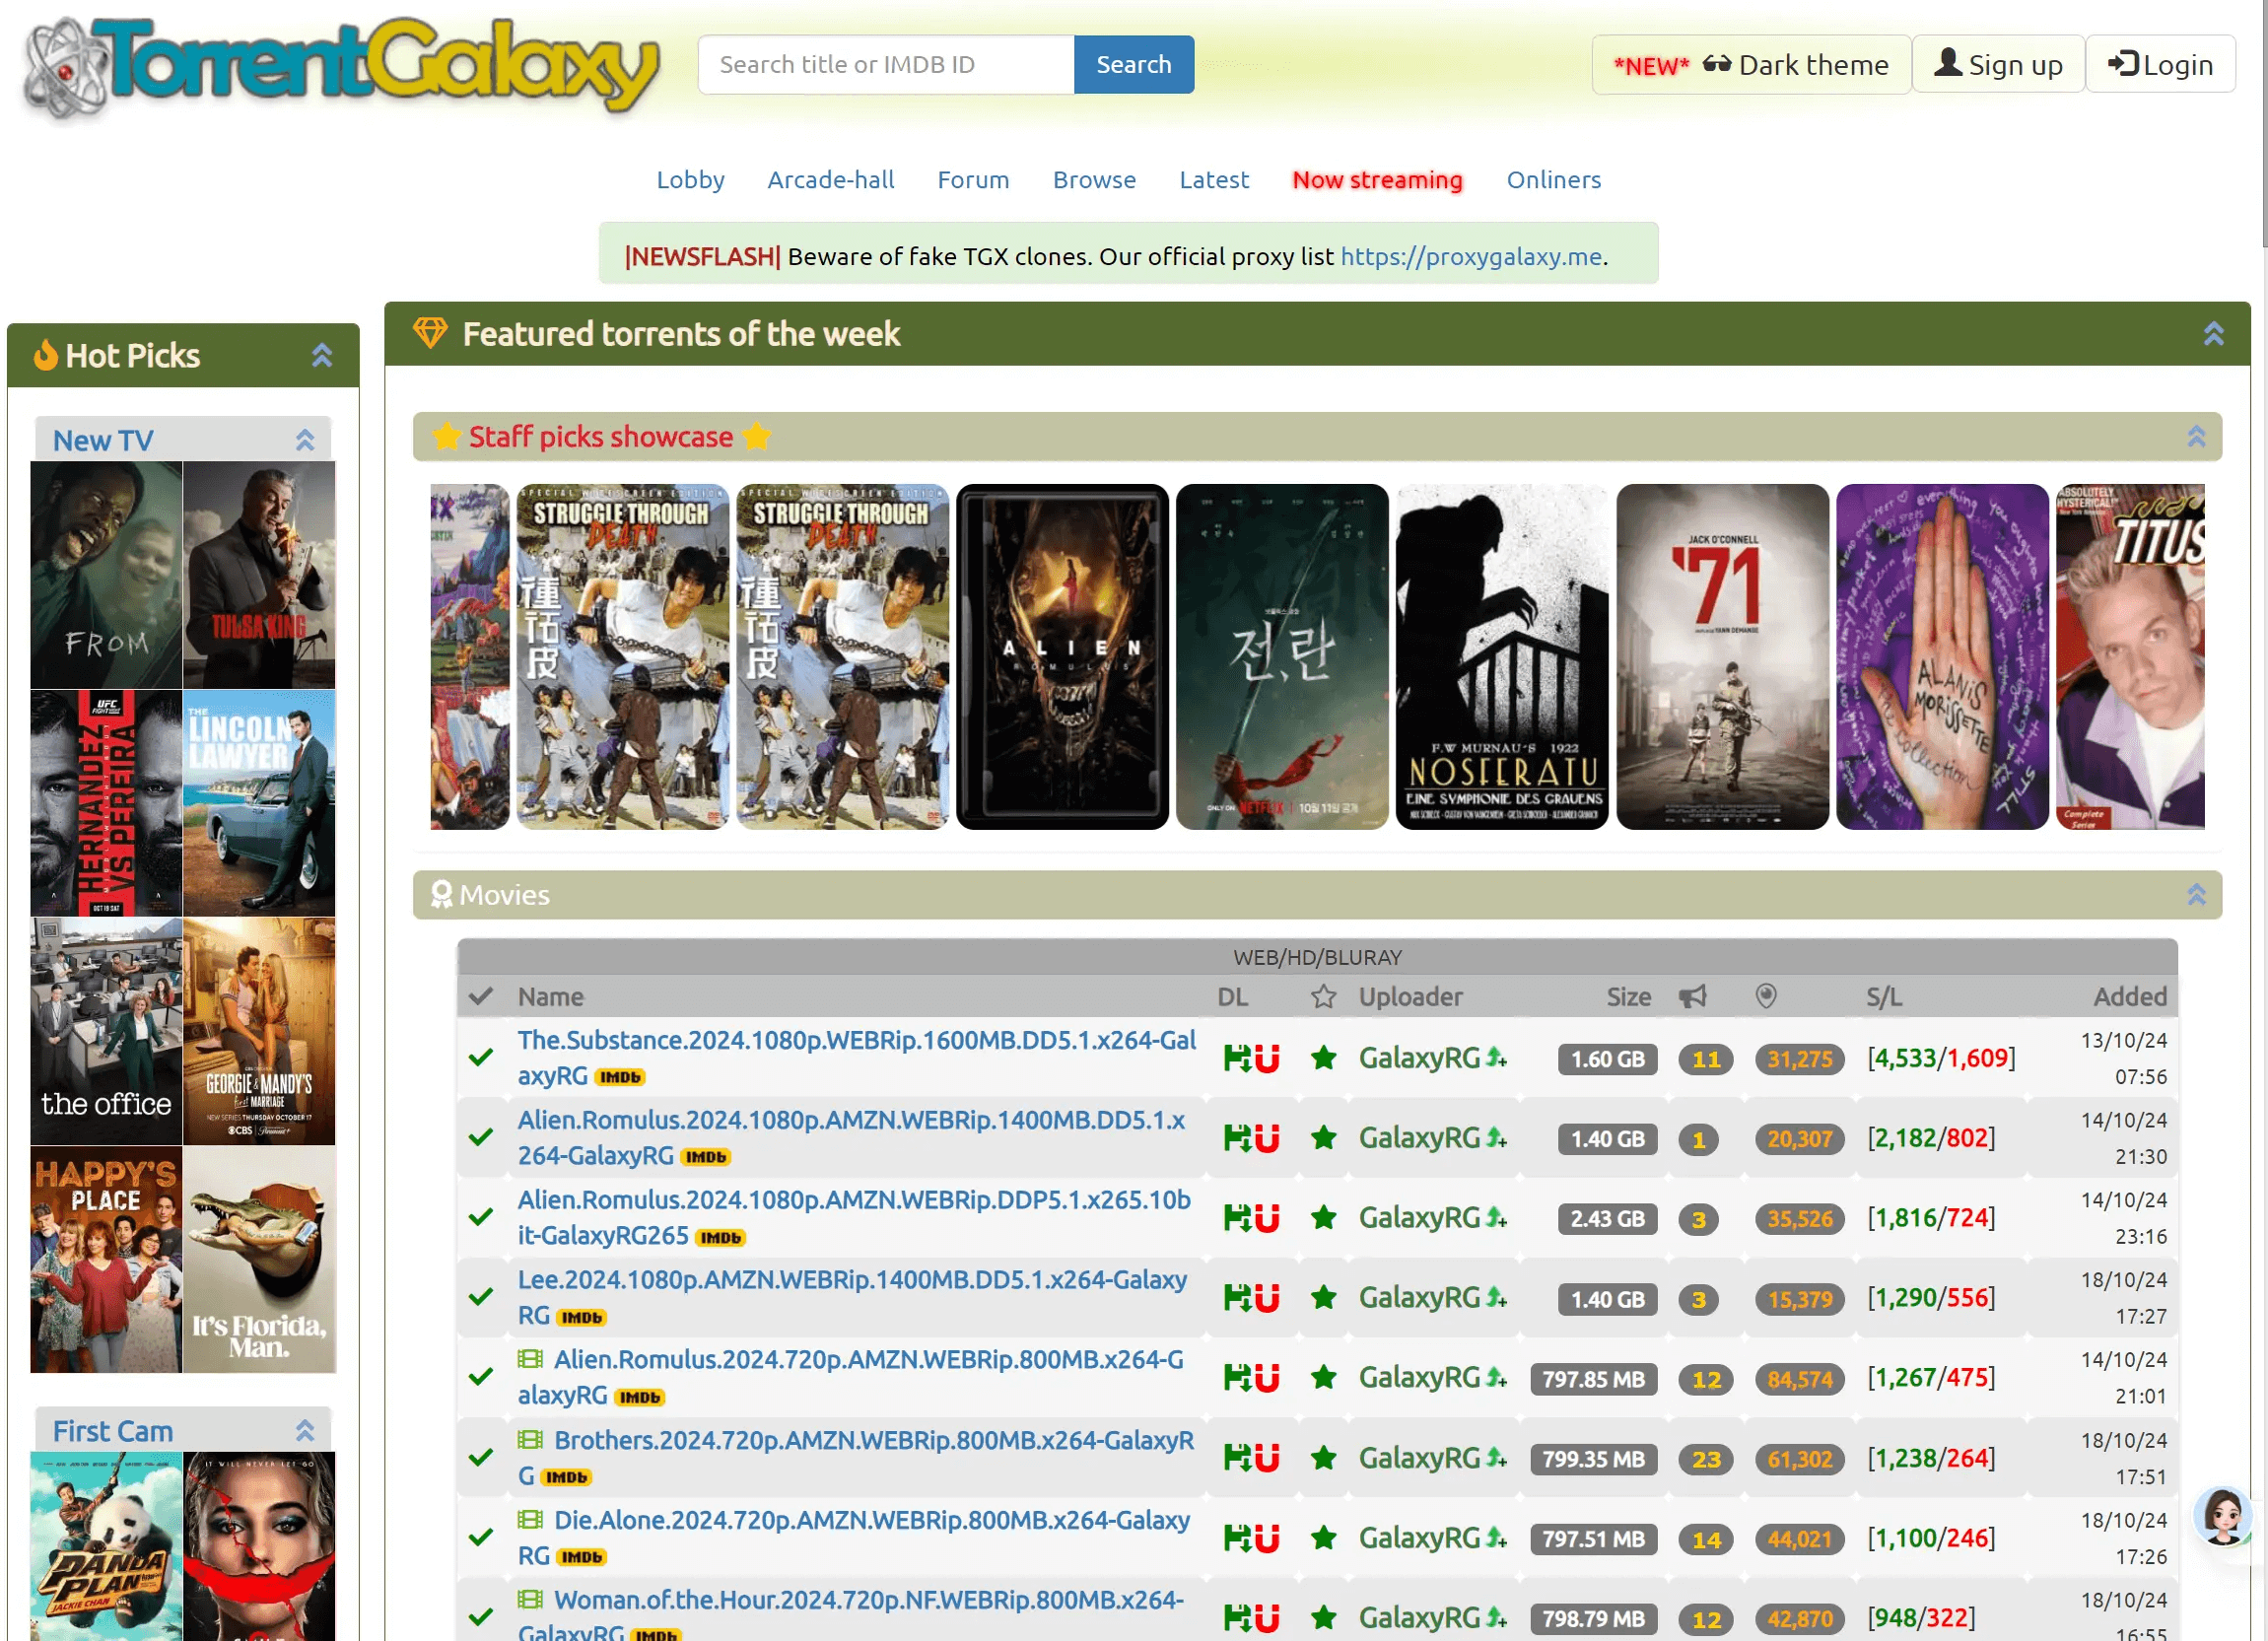Collapse the Movies section

coord(2196,894)
